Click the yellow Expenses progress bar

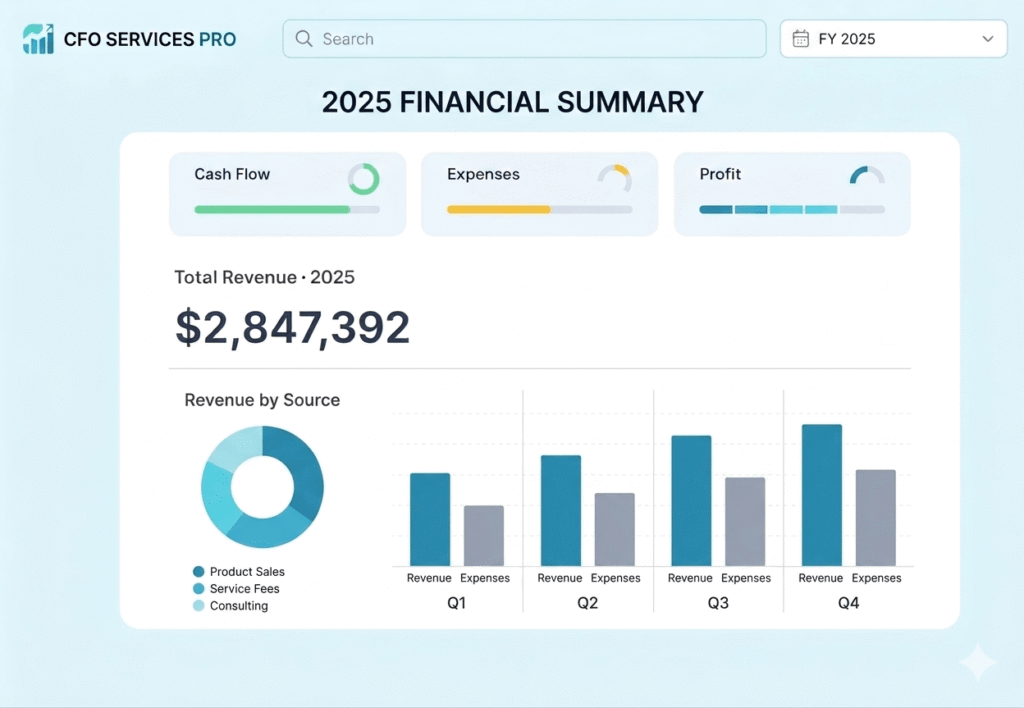539,210
